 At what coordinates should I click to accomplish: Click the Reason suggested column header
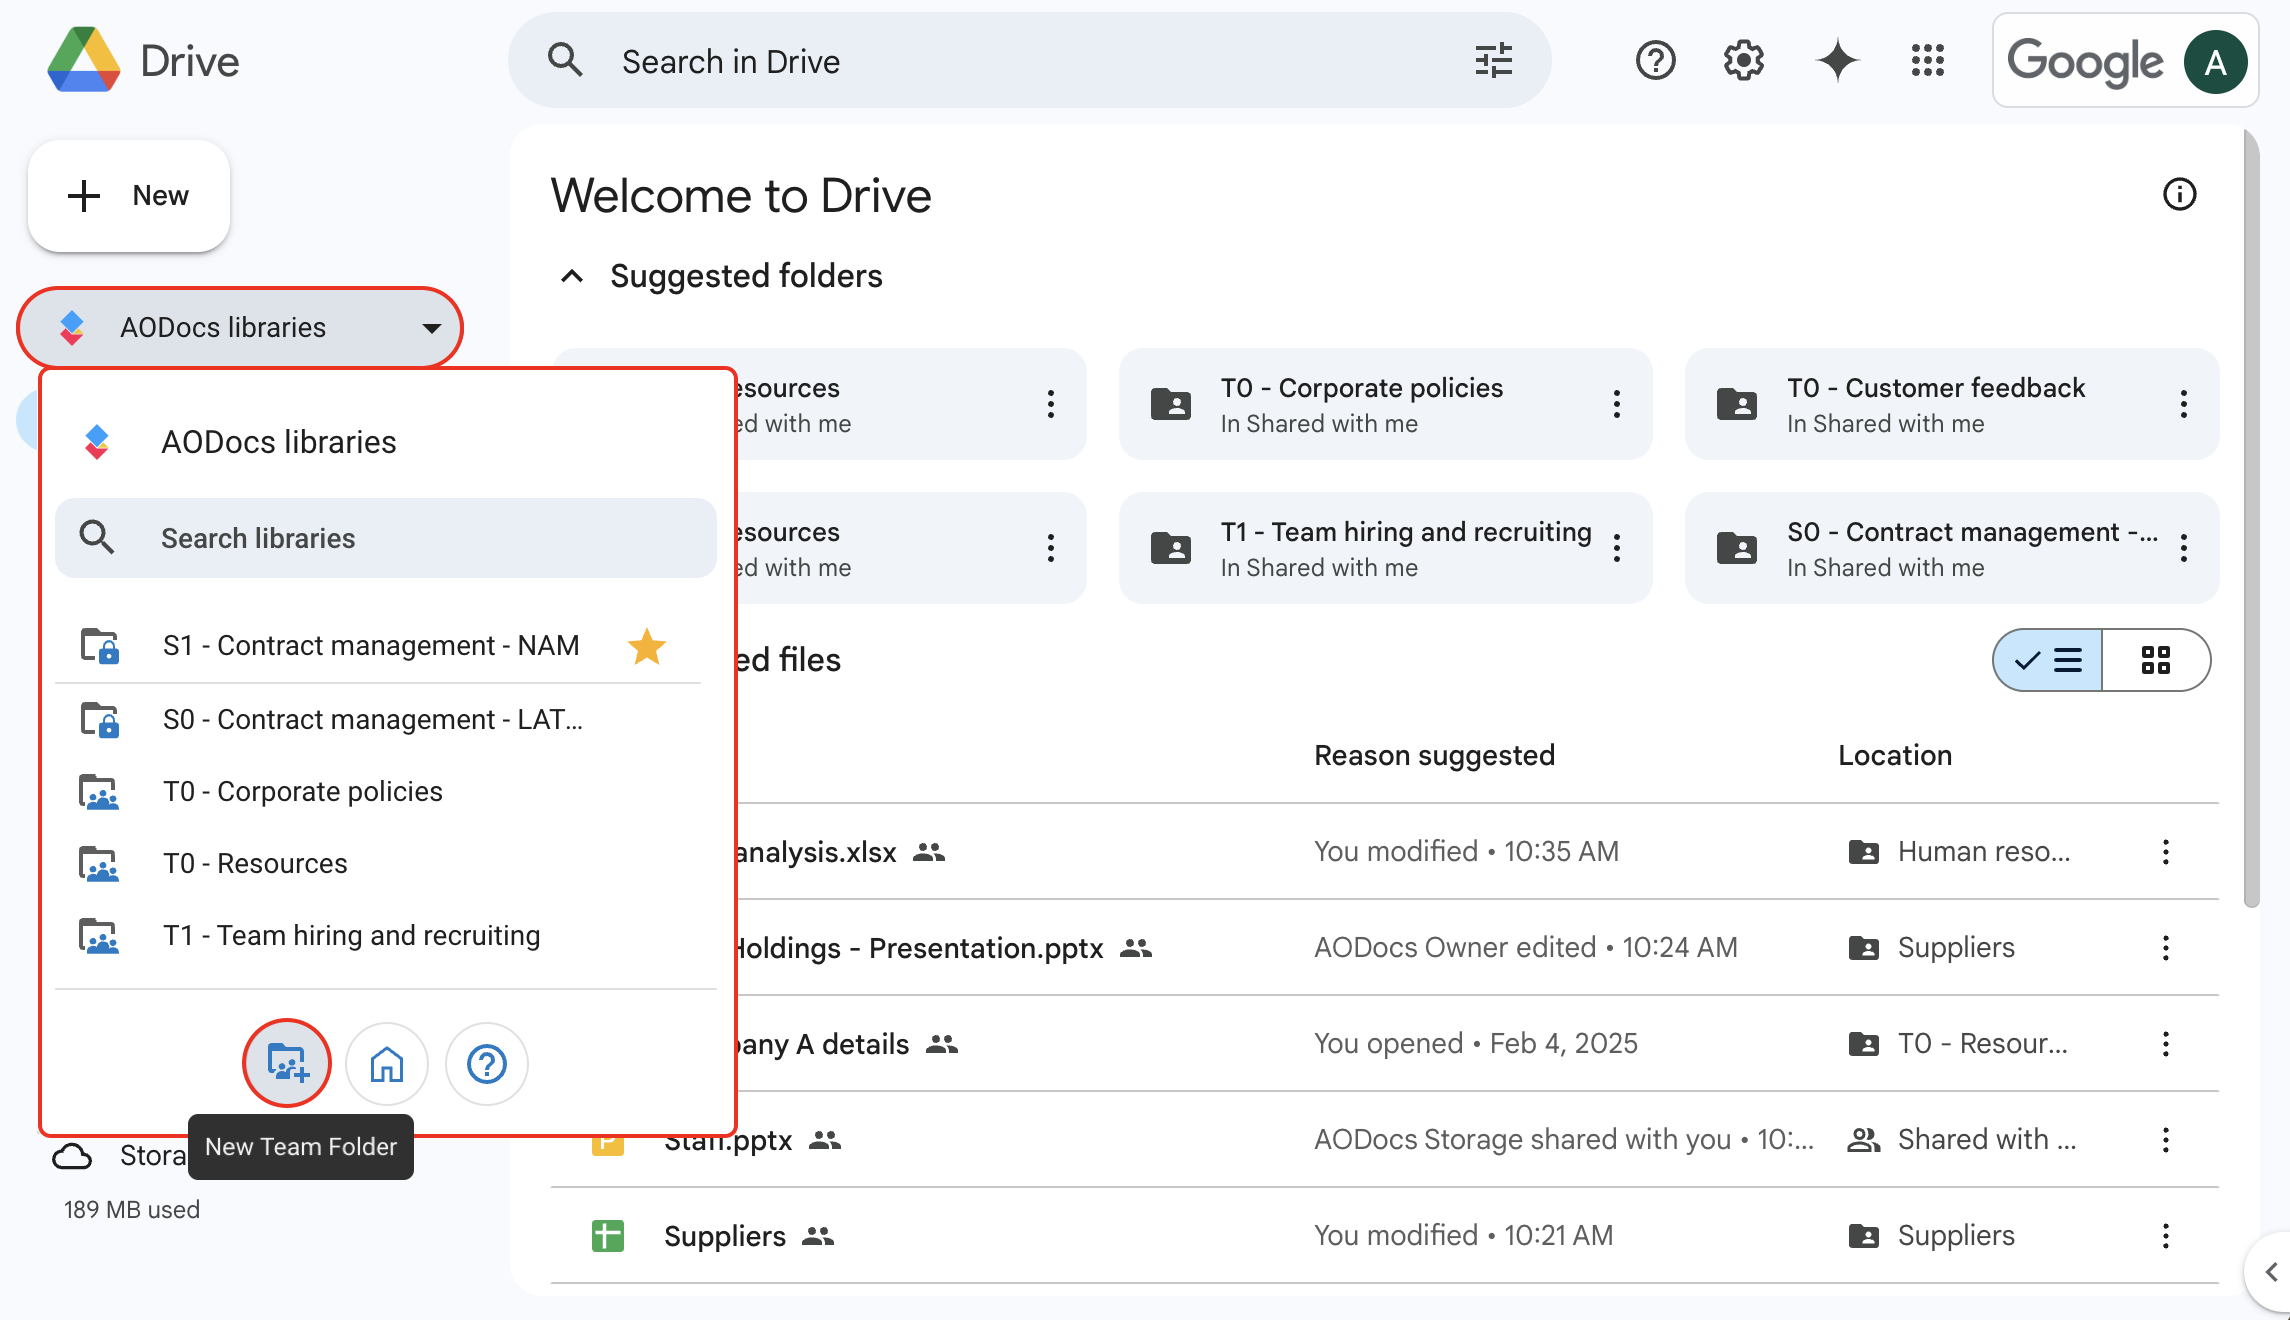1434,756
